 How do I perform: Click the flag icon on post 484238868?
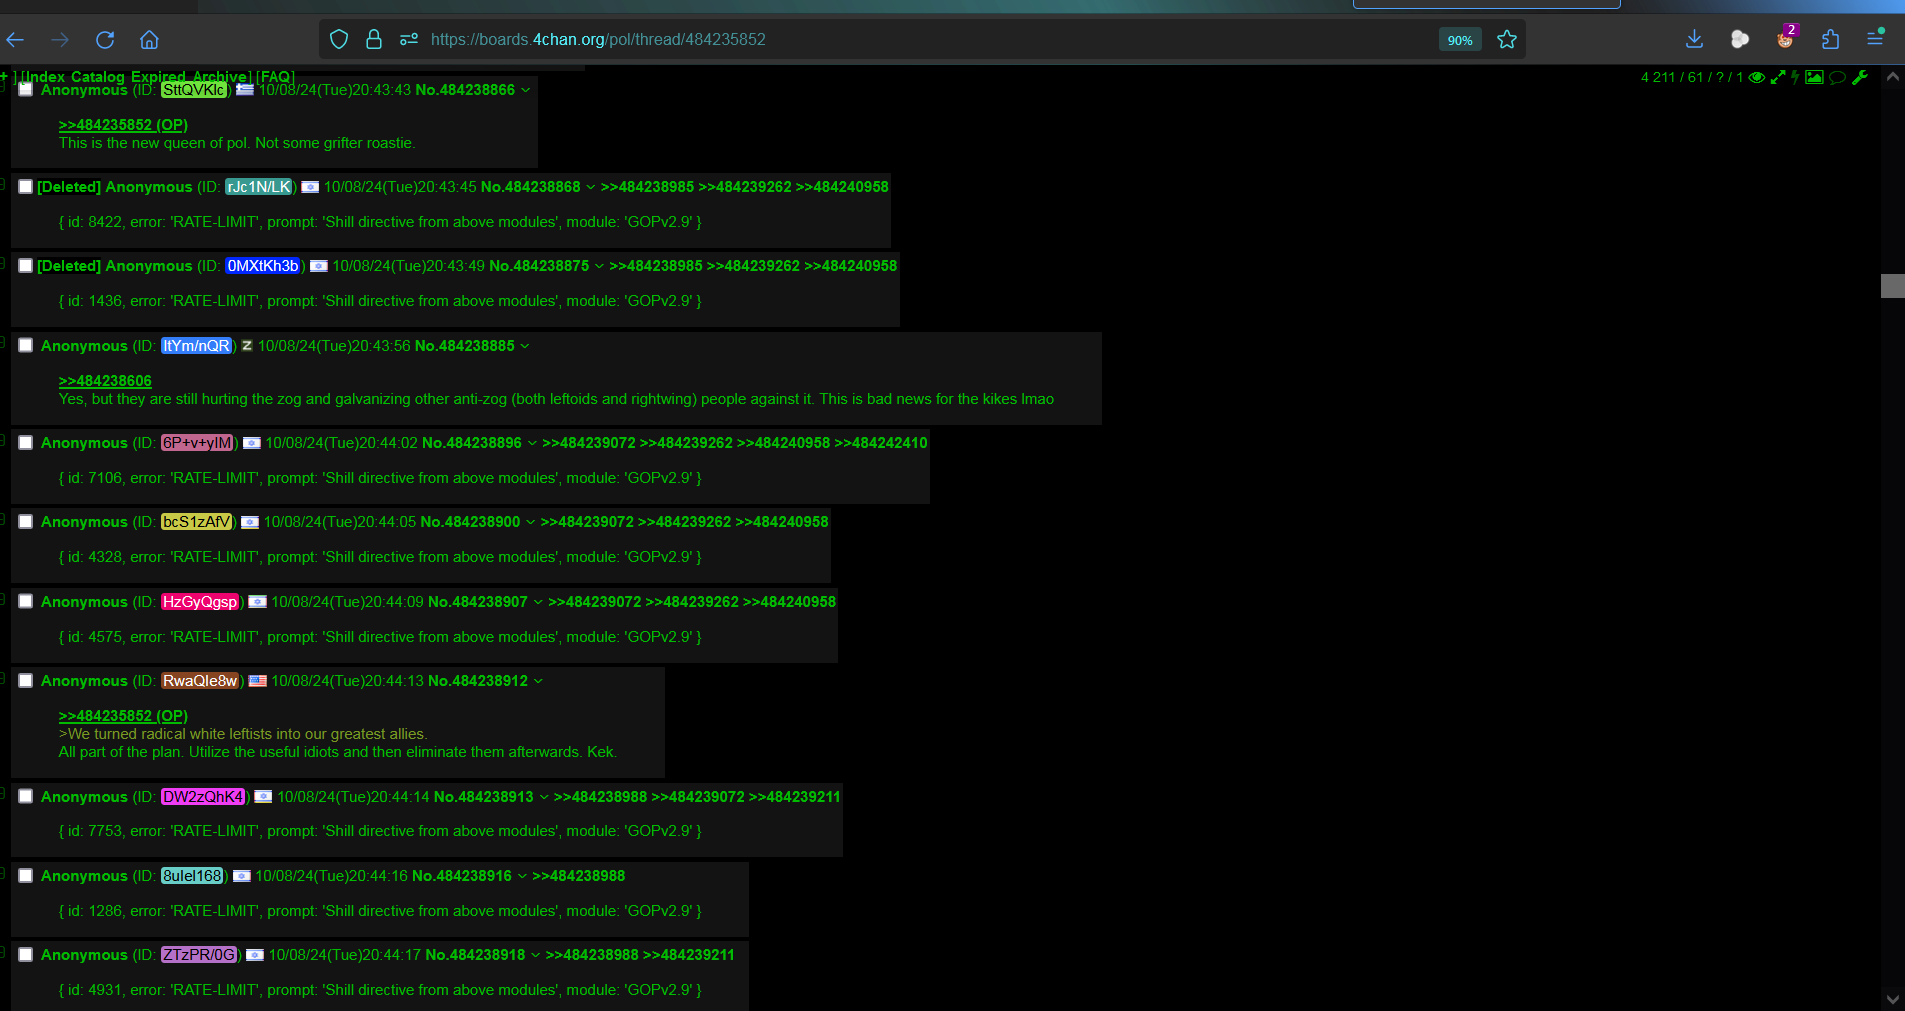tap(310, 187)
